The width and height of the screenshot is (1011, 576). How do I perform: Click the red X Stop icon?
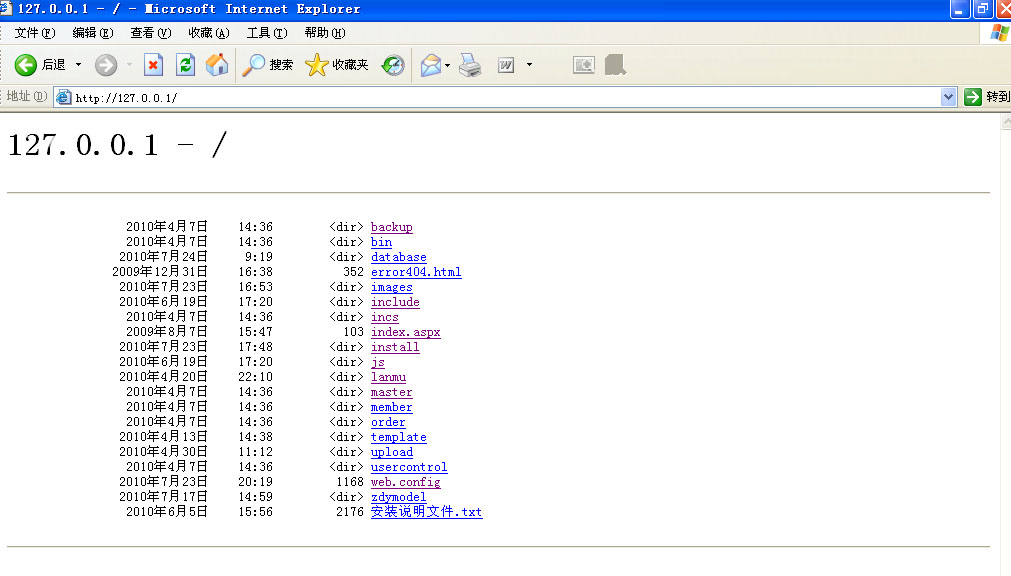click(x=153, y=65)
